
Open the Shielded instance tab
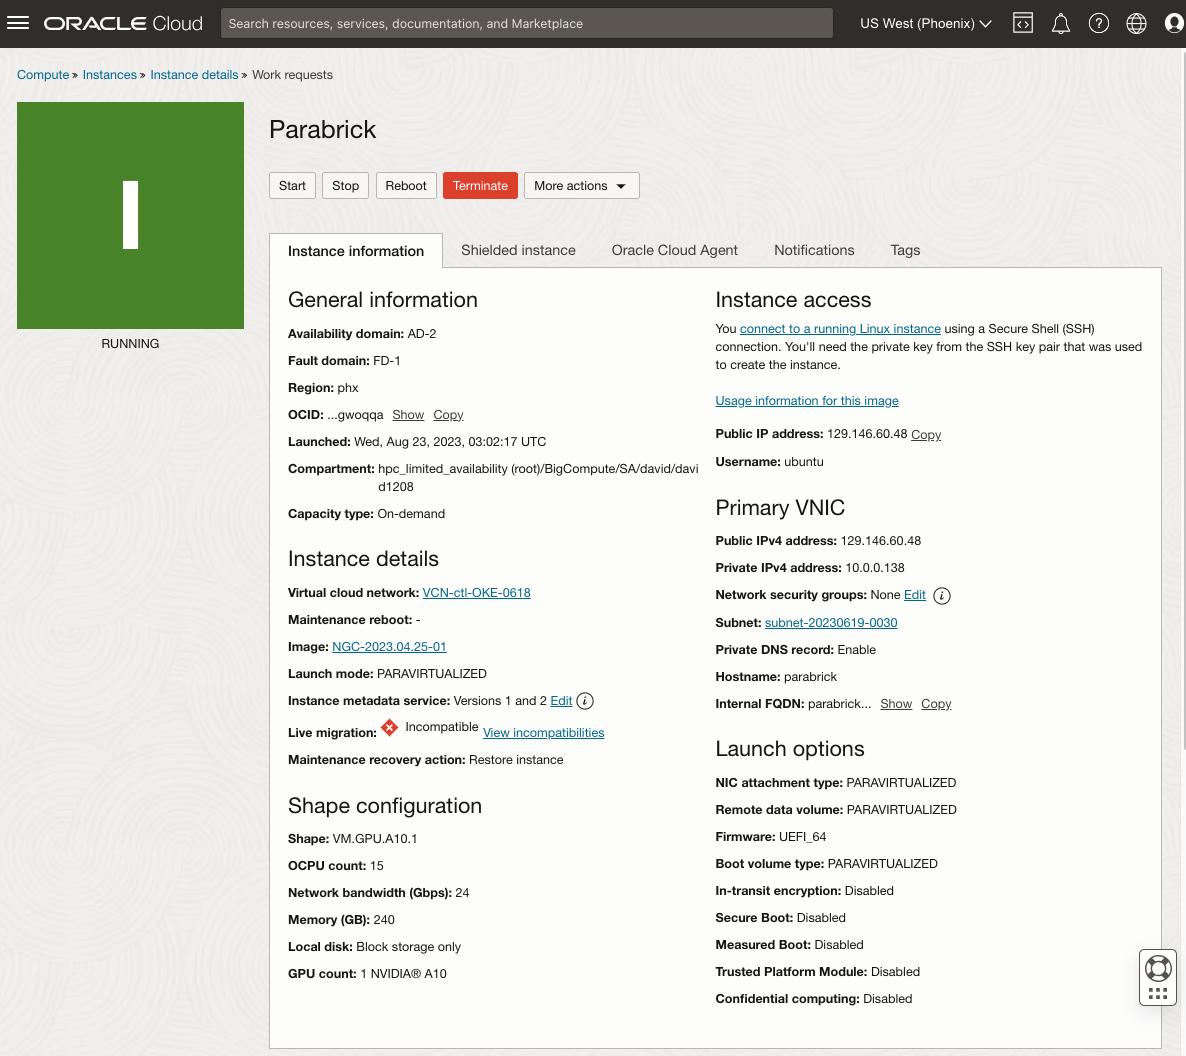(x=518, y=250)
